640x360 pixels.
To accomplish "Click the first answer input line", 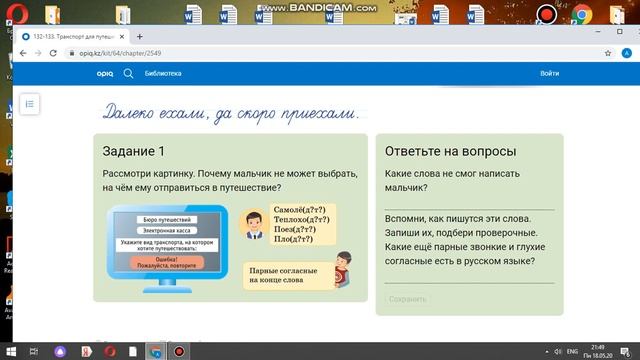I will coord(469,204).
